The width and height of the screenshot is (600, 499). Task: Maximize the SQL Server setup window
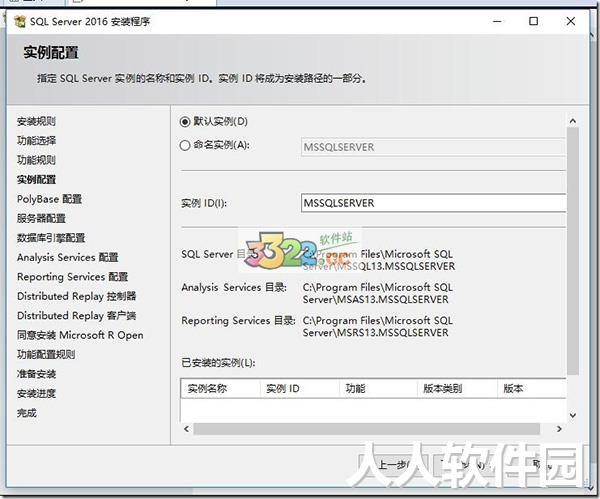tap(533, 21)
